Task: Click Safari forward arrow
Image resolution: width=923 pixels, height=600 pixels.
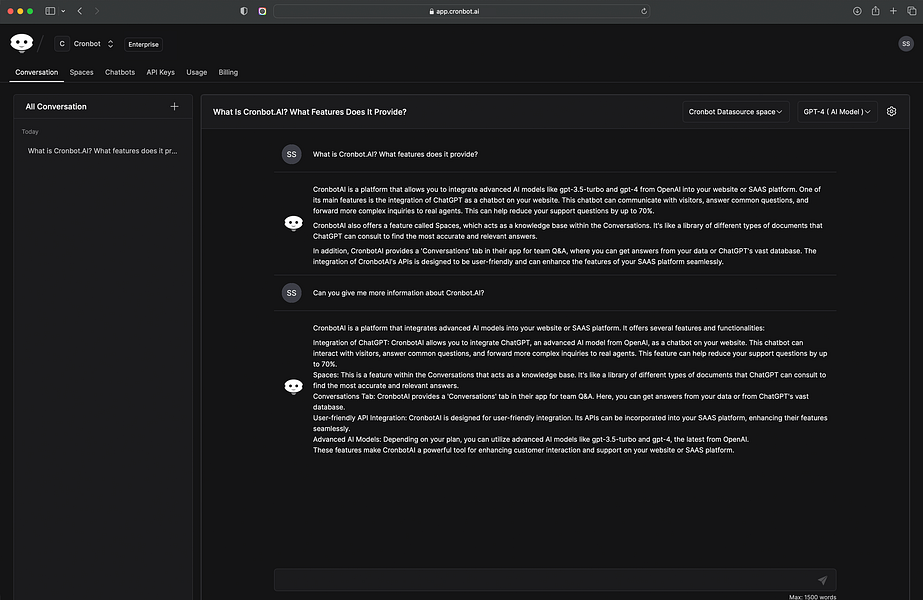Action: [x=97, y=11]
